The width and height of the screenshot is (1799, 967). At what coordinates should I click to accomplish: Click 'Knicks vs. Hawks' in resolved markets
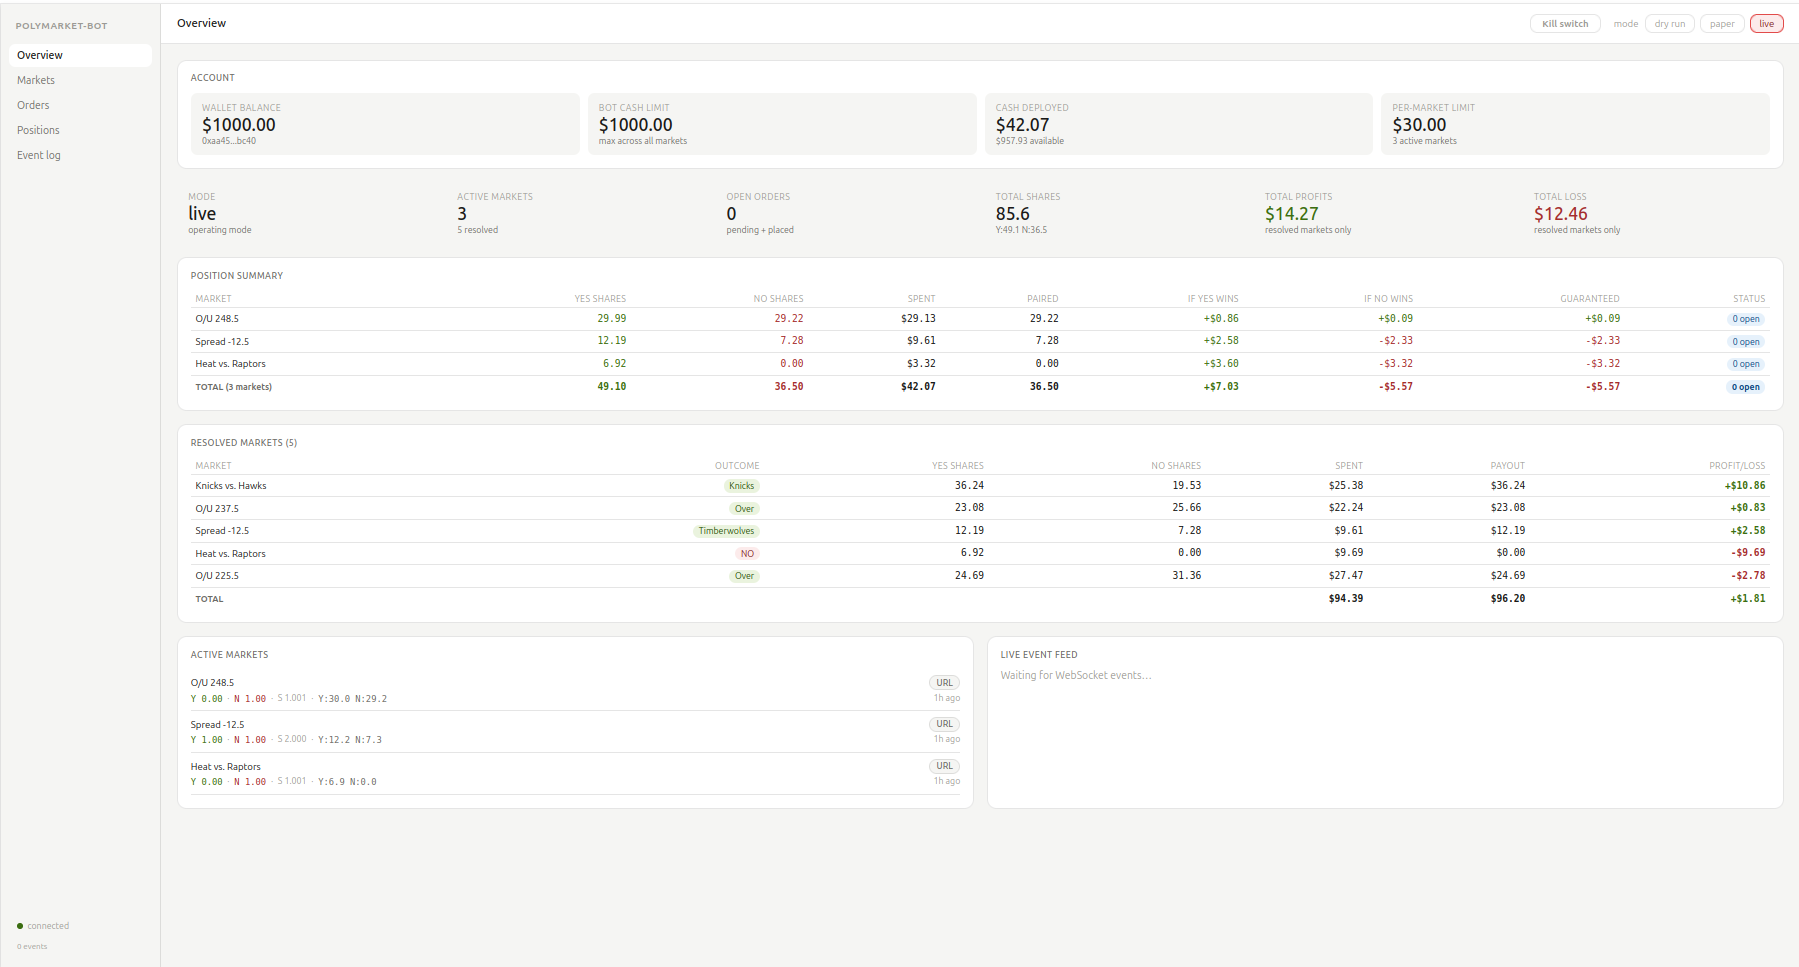coord(231,486)
